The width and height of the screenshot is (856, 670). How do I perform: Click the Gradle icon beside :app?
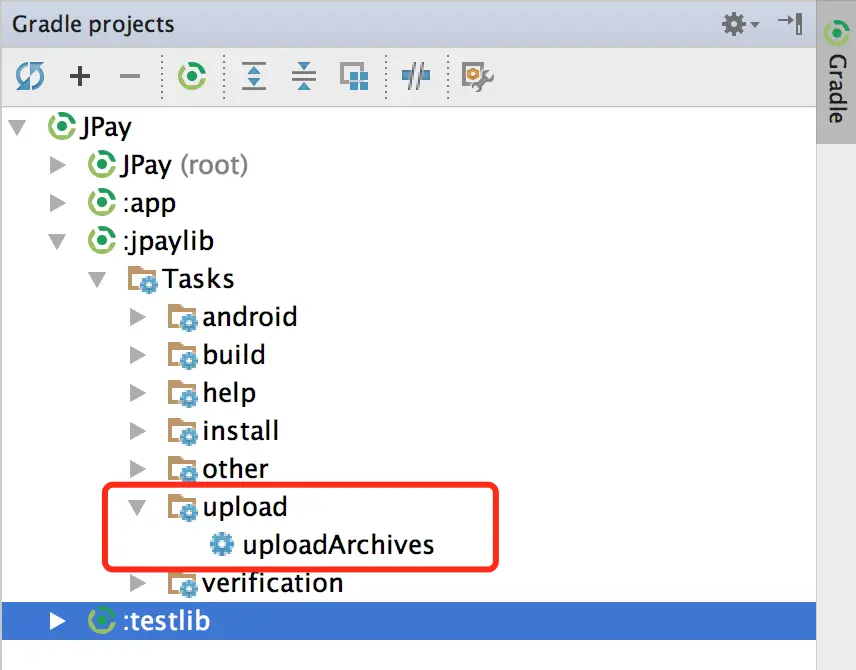[x=102, y=203]
